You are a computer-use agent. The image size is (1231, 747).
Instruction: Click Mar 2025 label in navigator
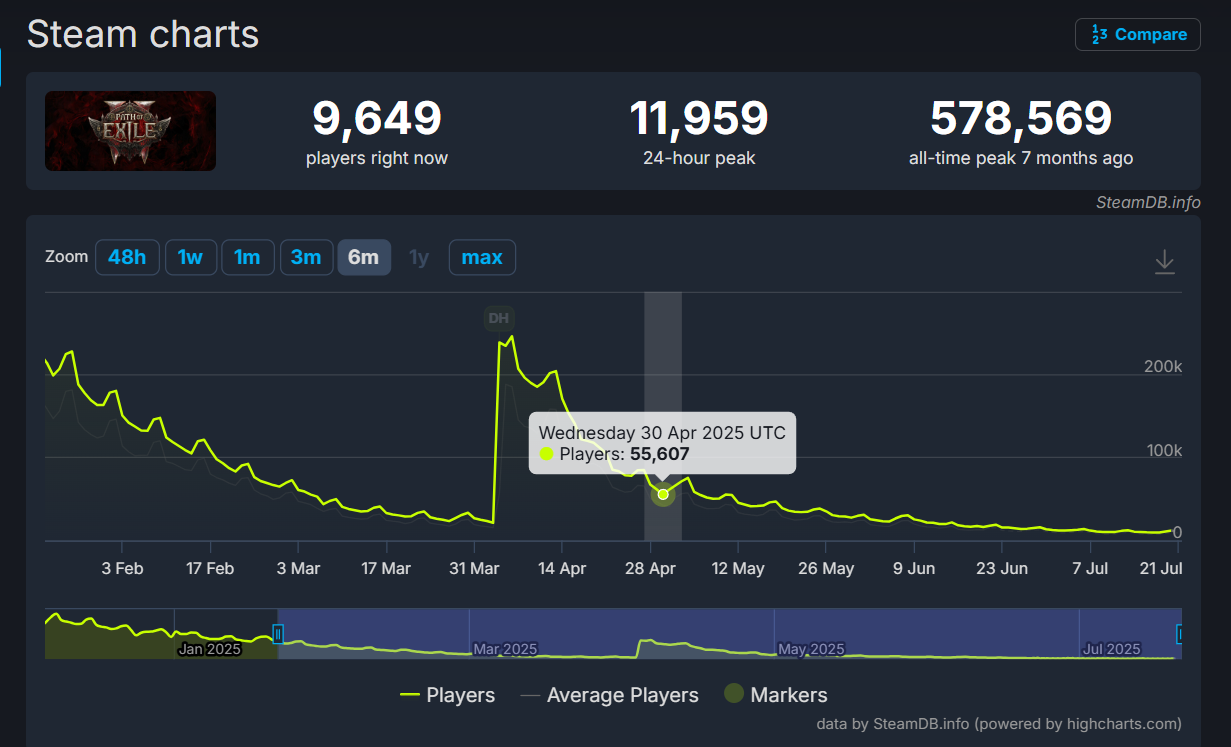pos(505,649)
